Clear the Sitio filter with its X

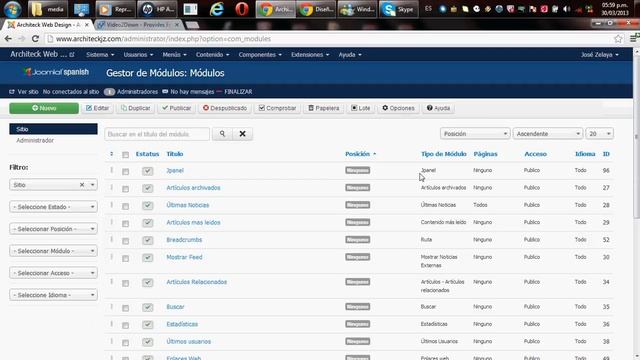[x=82, y=185]
